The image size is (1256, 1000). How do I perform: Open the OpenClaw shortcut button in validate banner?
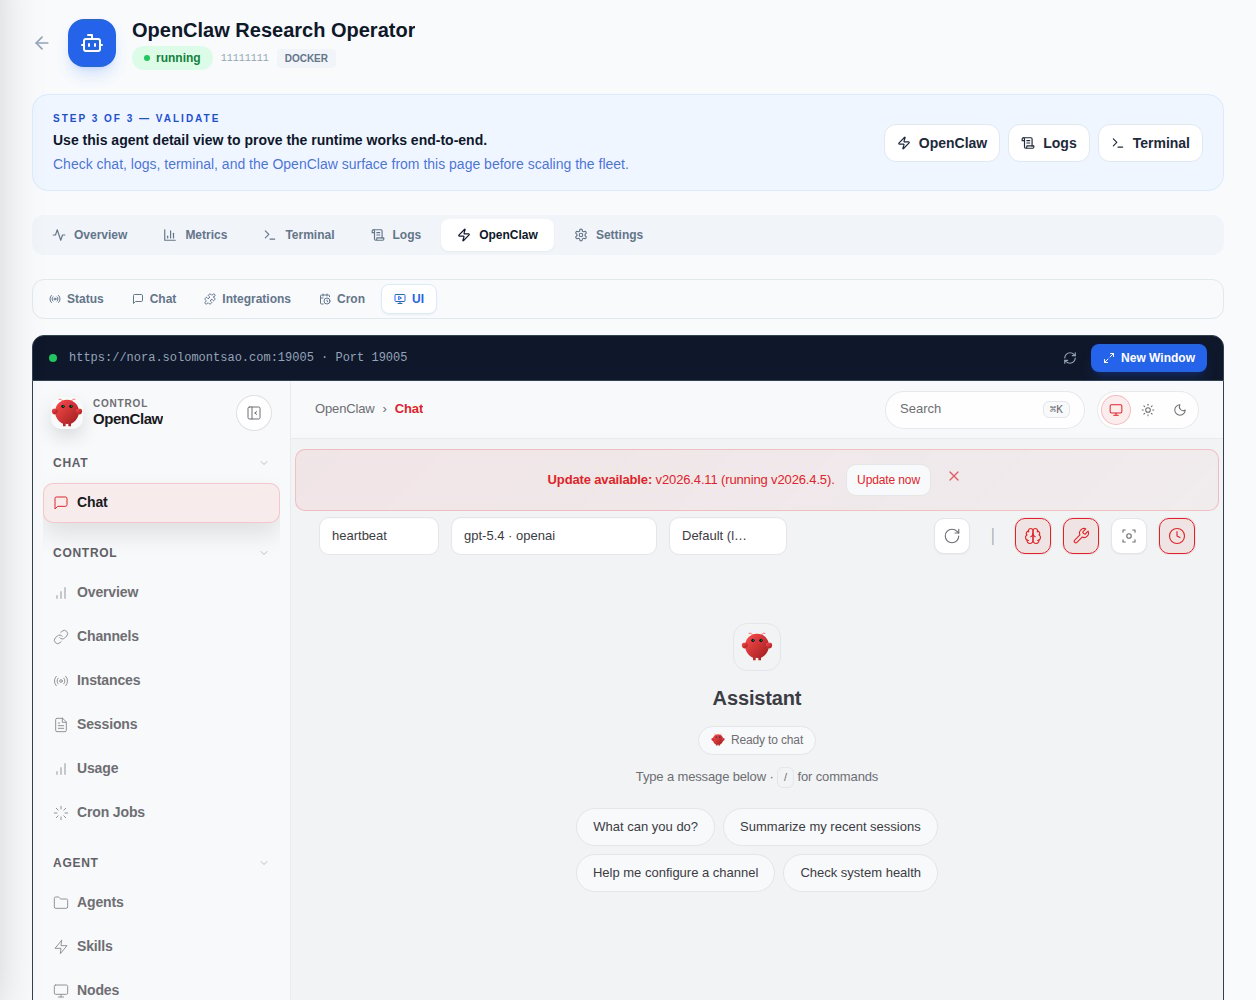(942, 143)
